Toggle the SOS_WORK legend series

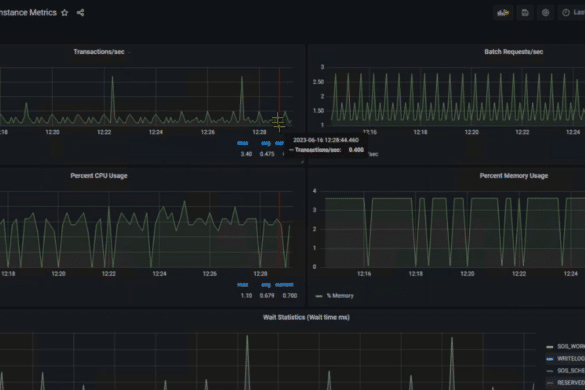pos(571,346)
